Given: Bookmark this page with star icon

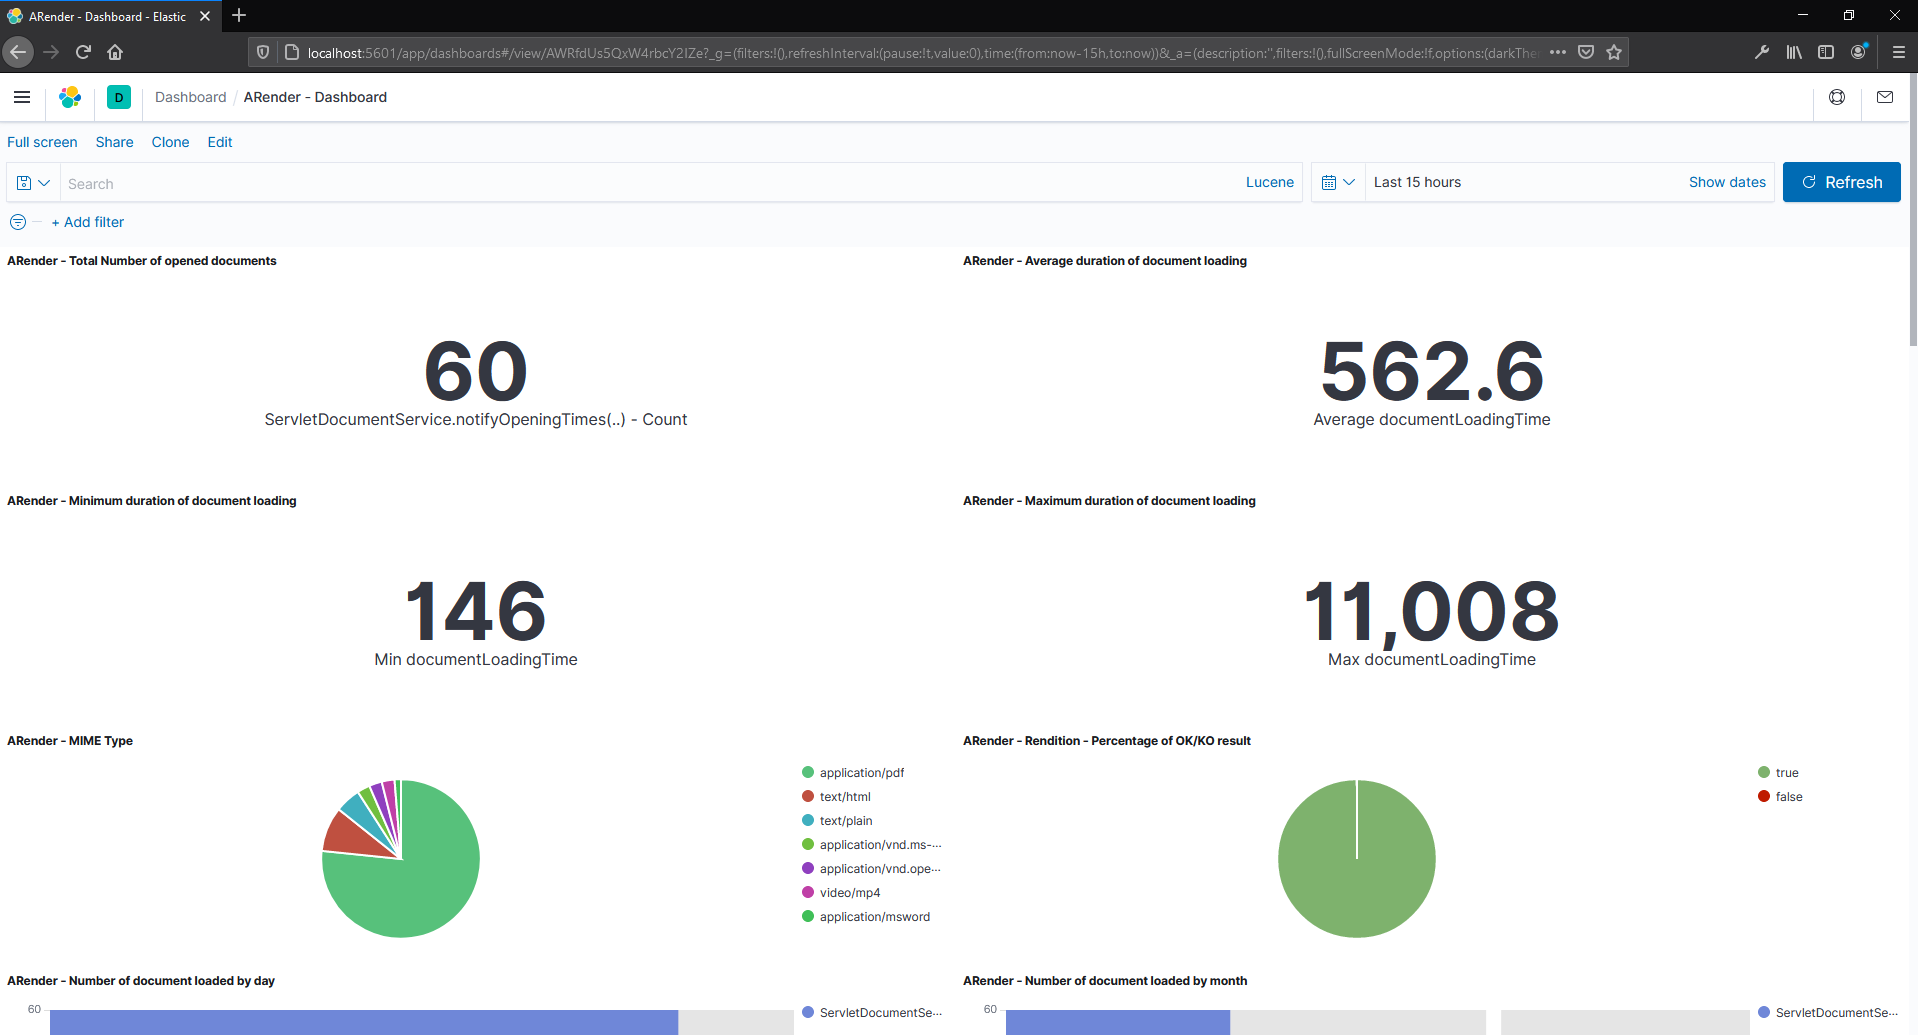Looking at the screenshot, I should click(1614, 52).
